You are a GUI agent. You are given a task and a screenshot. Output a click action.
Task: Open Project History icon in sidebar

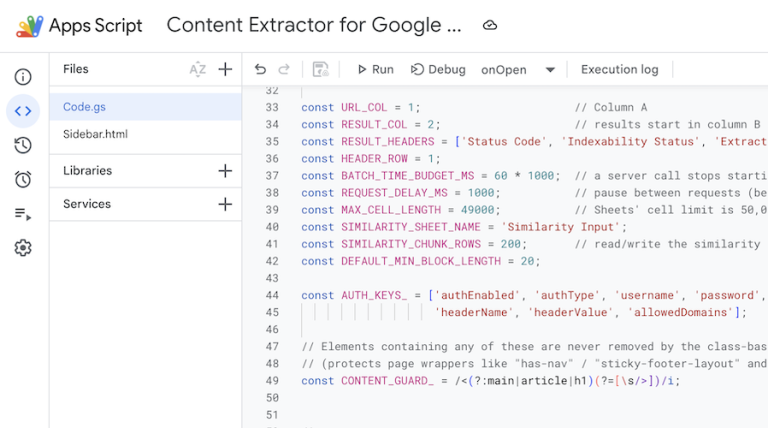(x=23, y=145)
